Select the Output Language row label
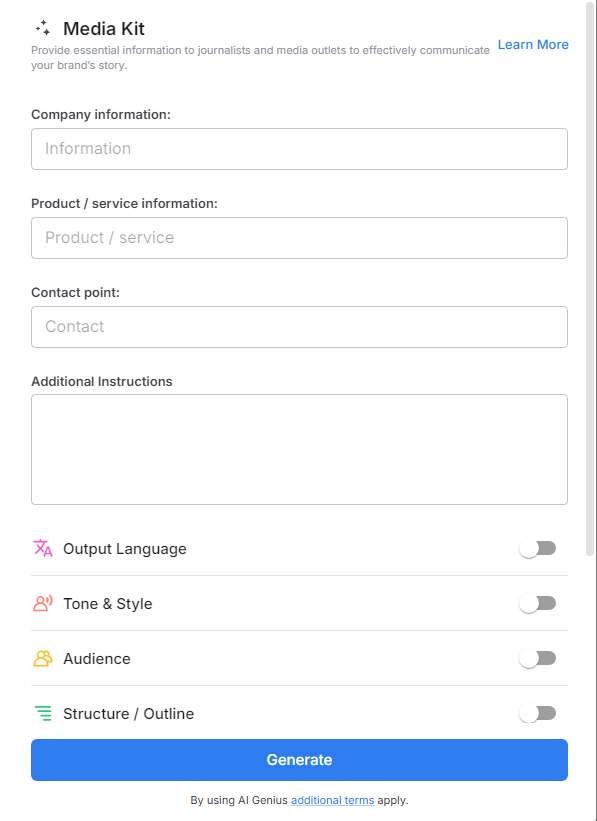The image size is (597, 821). click(124, 548)
